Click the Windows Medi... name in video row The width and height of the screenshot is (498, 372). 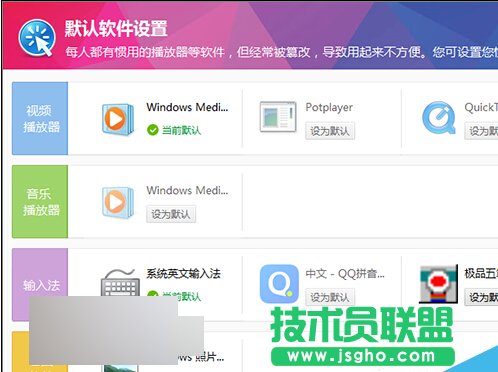187,107
